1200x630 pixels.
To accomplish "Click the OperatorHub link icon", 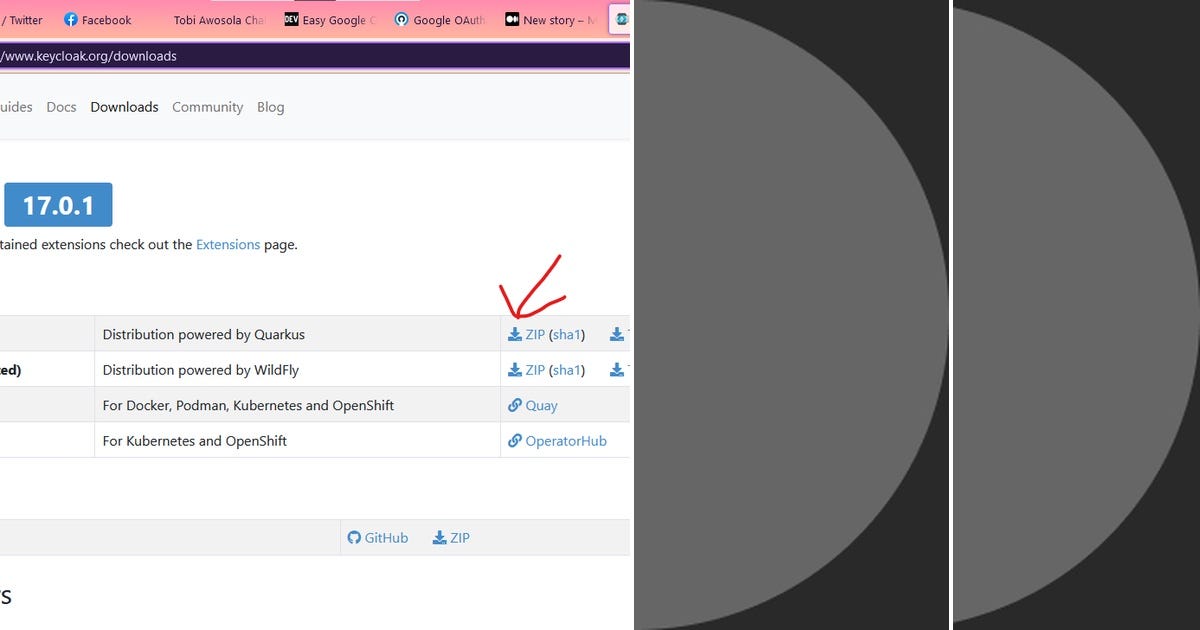I will (515, 440).
